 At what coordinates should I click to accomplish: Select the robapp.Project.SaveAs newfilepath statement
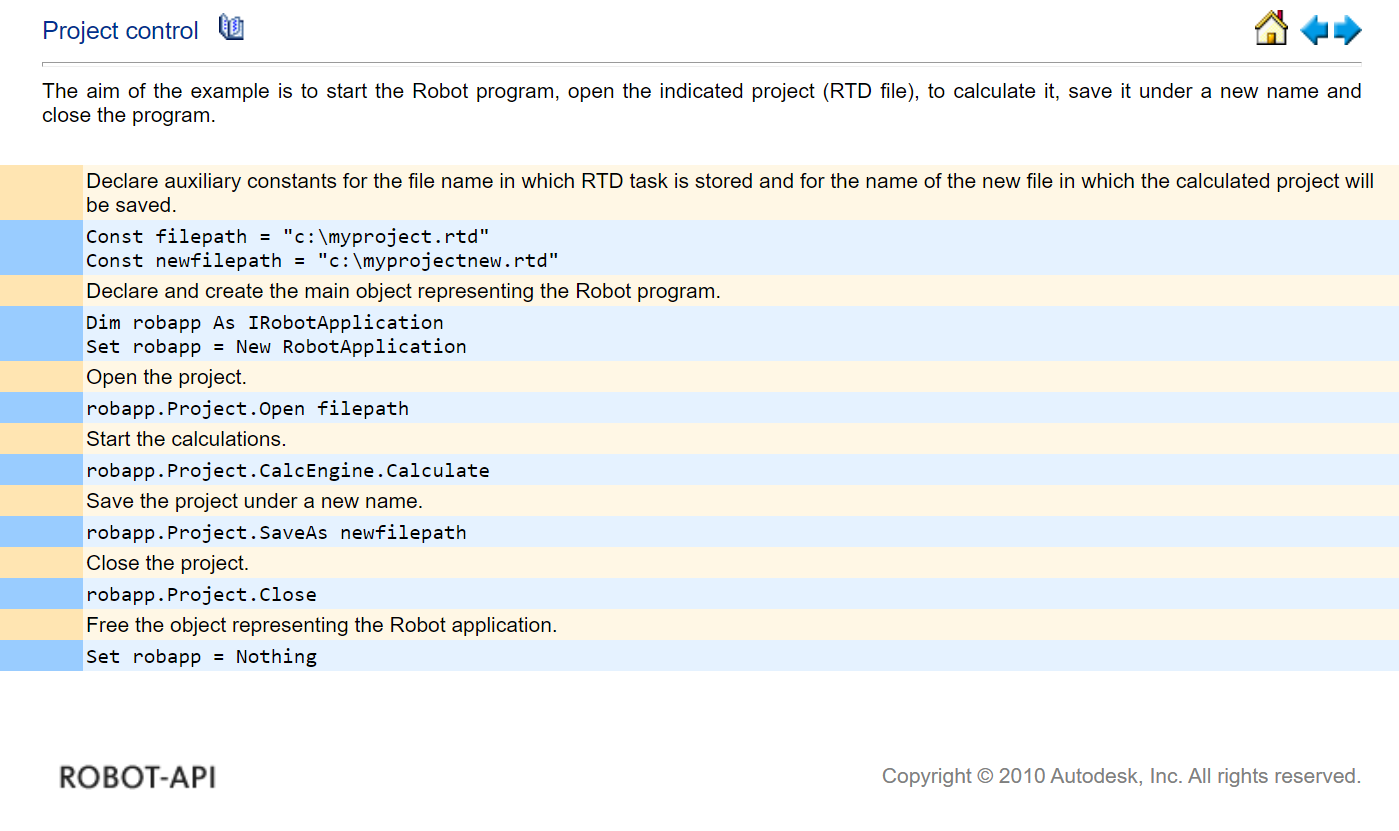[x=277, y=532]
